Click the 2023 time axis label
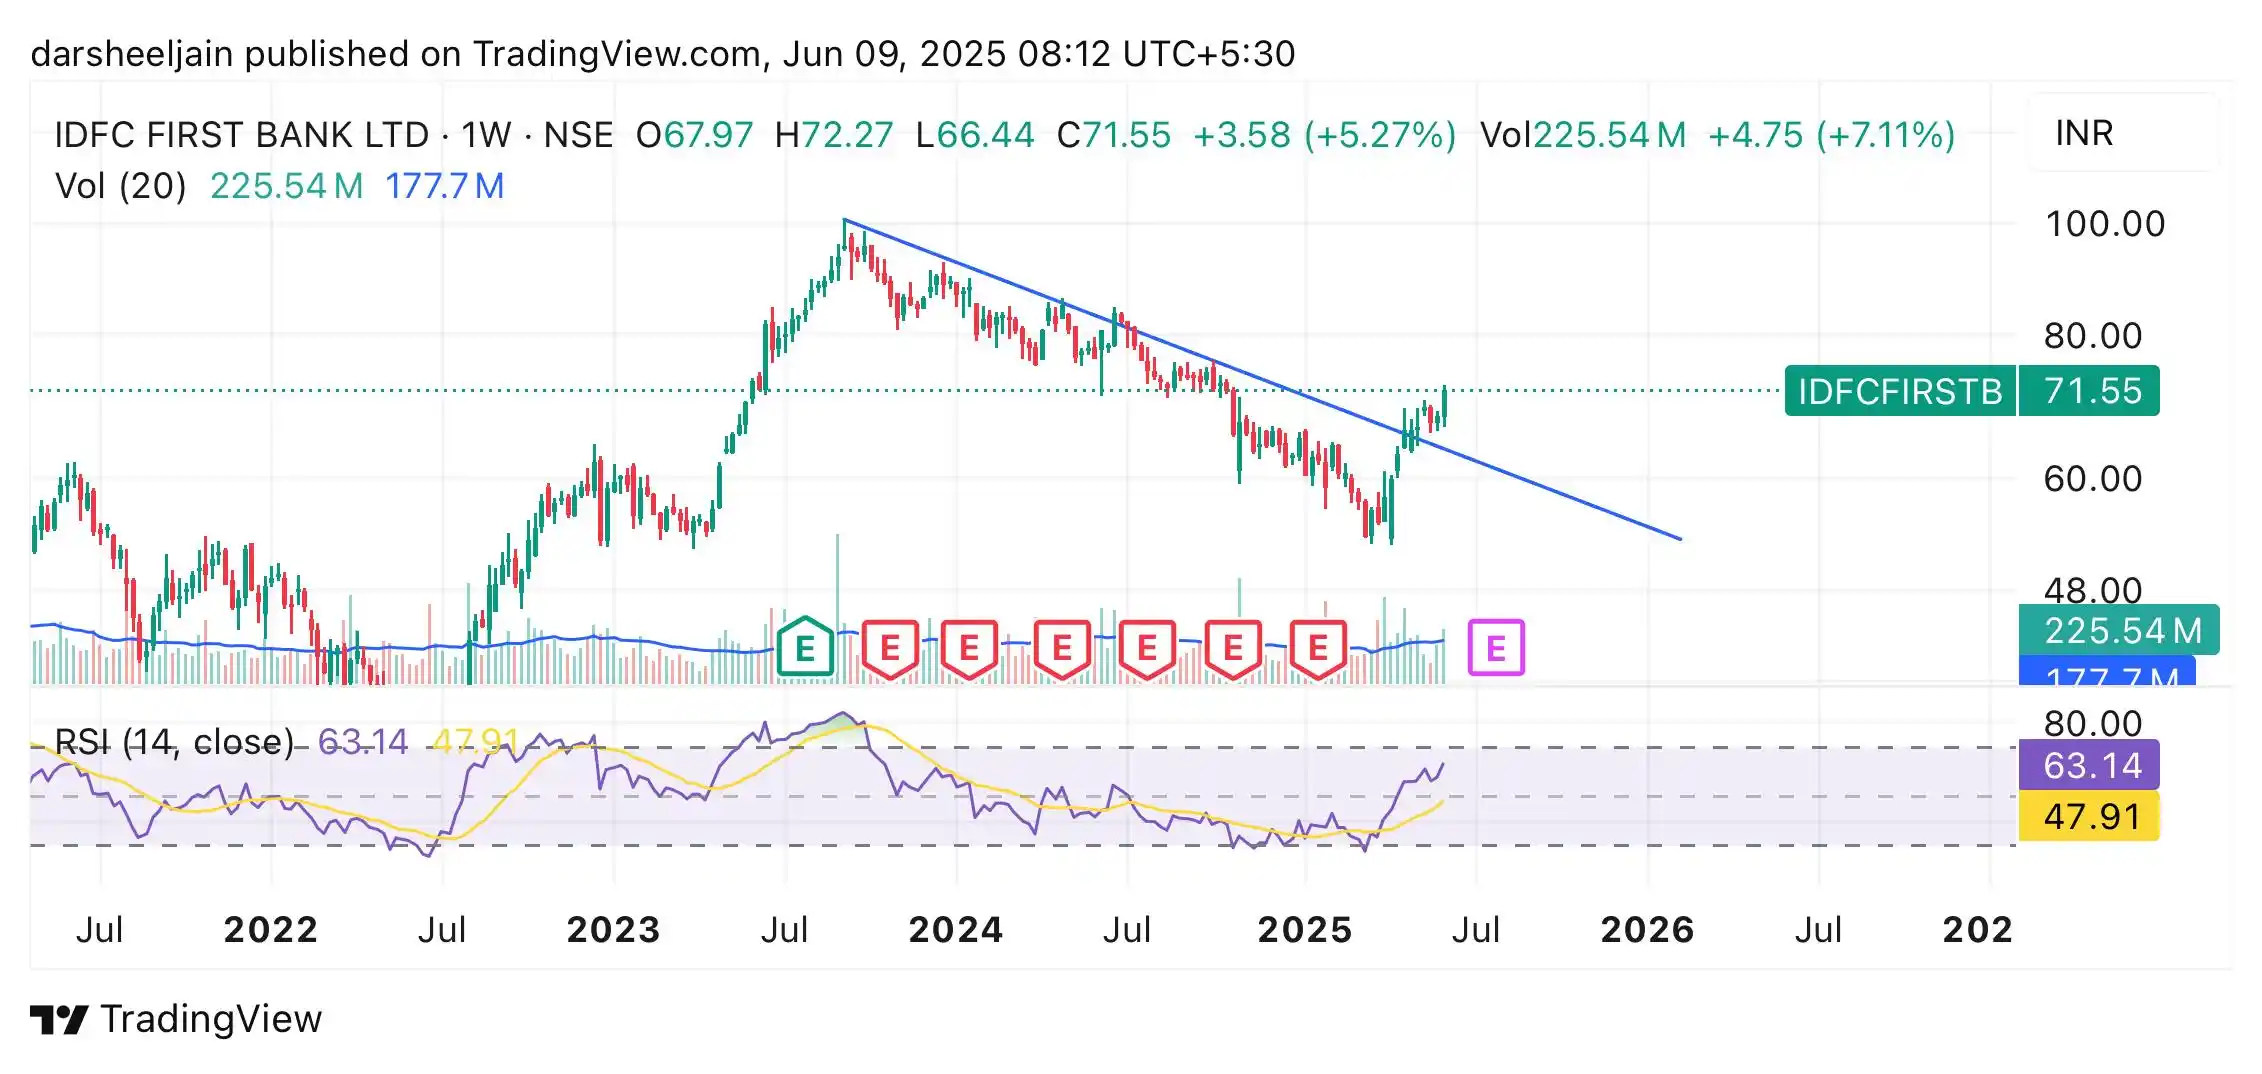The height and width of the screenshot is (1074, 2262). point(613,930)
